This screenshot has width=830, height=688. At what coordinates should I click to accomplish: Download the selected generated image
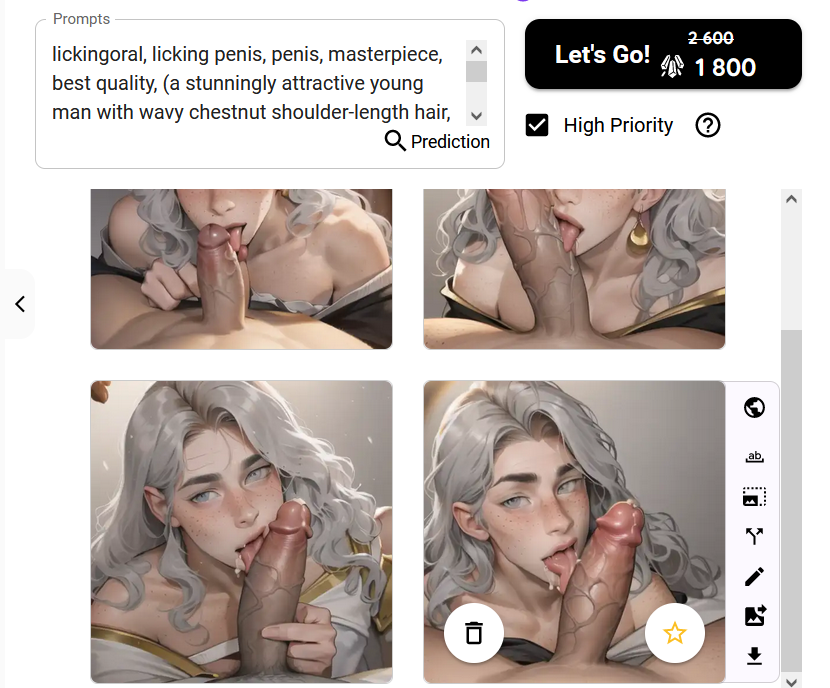click(x=754, y=656)
